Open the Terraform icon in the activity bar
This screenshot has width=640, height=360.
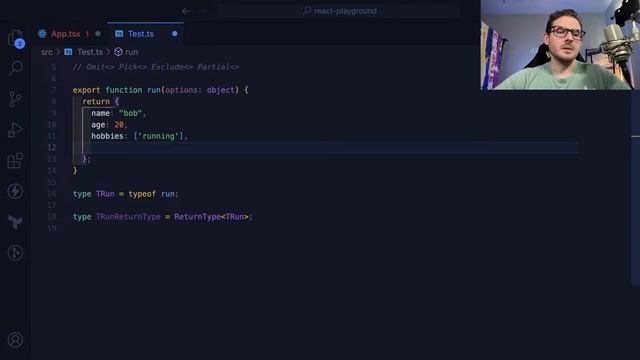click(x=15, y=222)
